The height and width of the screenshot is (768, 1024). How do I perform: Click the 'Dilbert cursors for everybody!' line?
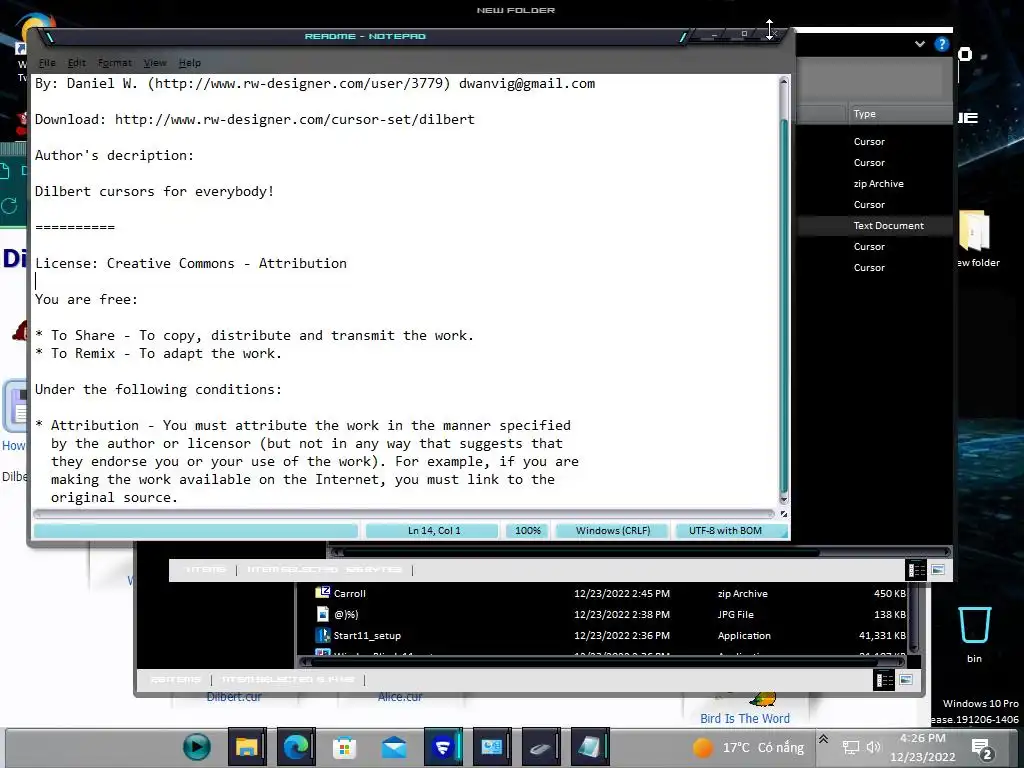pyautogui.click(x=154, y=191)
